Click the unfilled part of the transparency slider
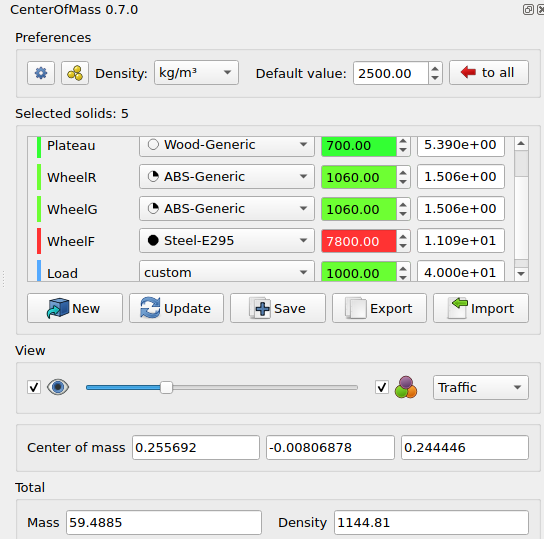 [265, 387]
